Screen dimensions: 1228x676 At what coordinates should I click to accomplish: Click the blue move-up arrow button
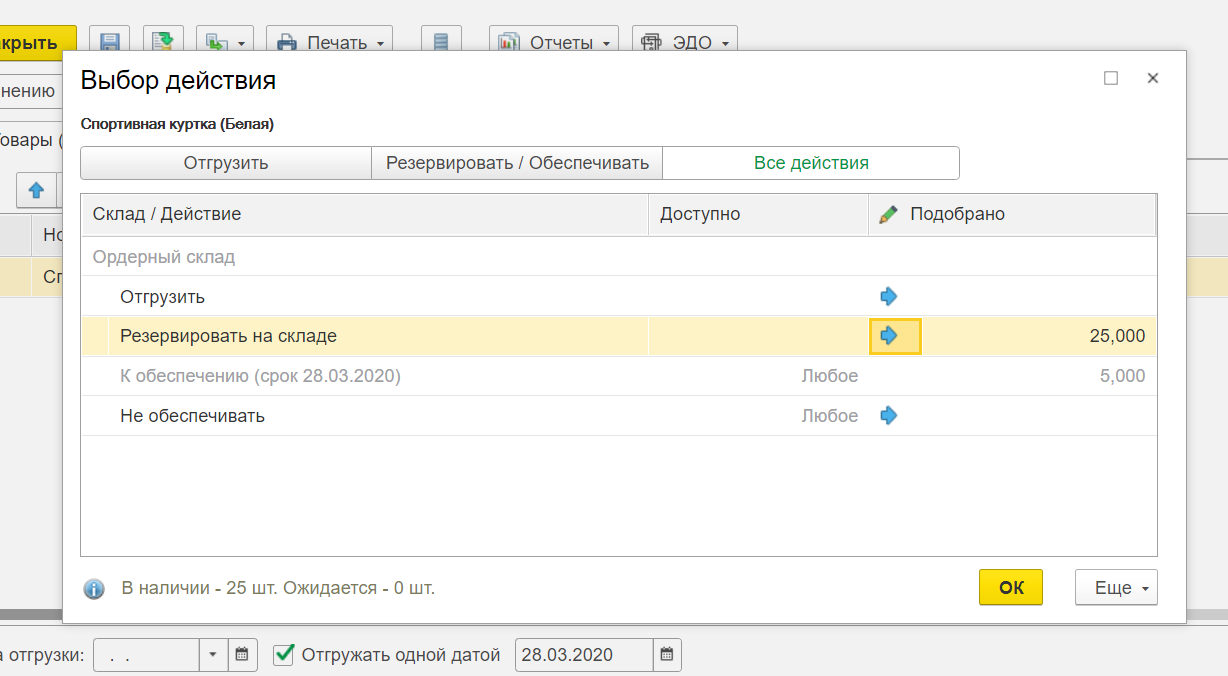[x=36, y=189]
